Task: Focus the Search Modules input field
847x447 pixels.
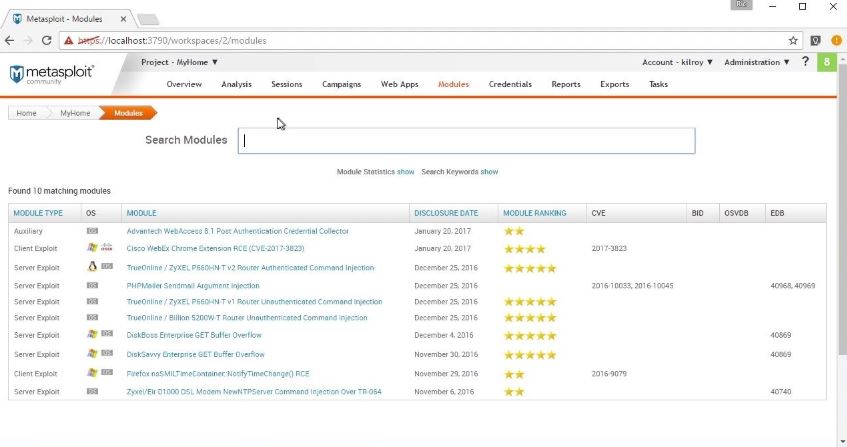Action: [x=467, y=141]
